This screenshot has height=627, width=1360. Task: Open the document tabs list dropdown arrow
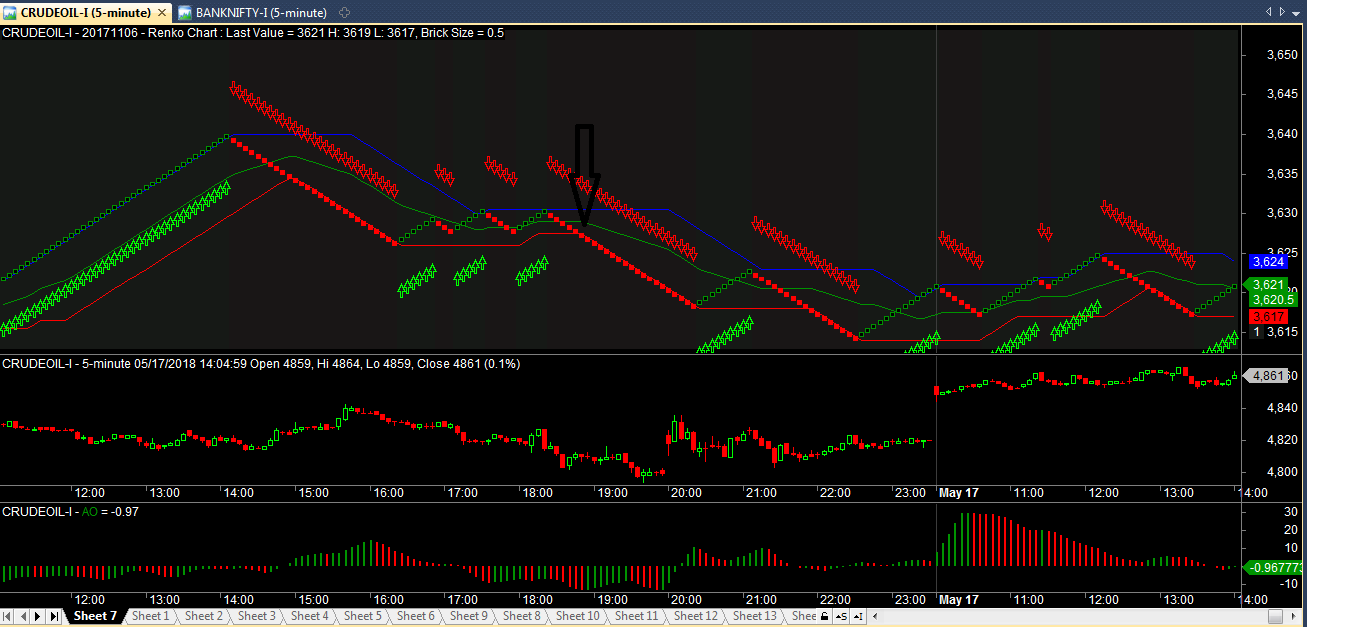click(1297, 12)
